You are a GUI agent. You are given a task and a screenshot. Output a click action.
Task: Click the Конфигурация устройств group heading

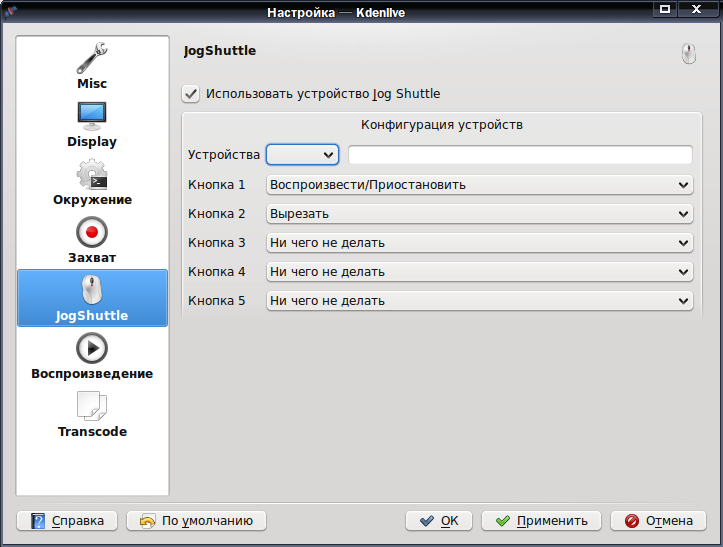(442, 125)
